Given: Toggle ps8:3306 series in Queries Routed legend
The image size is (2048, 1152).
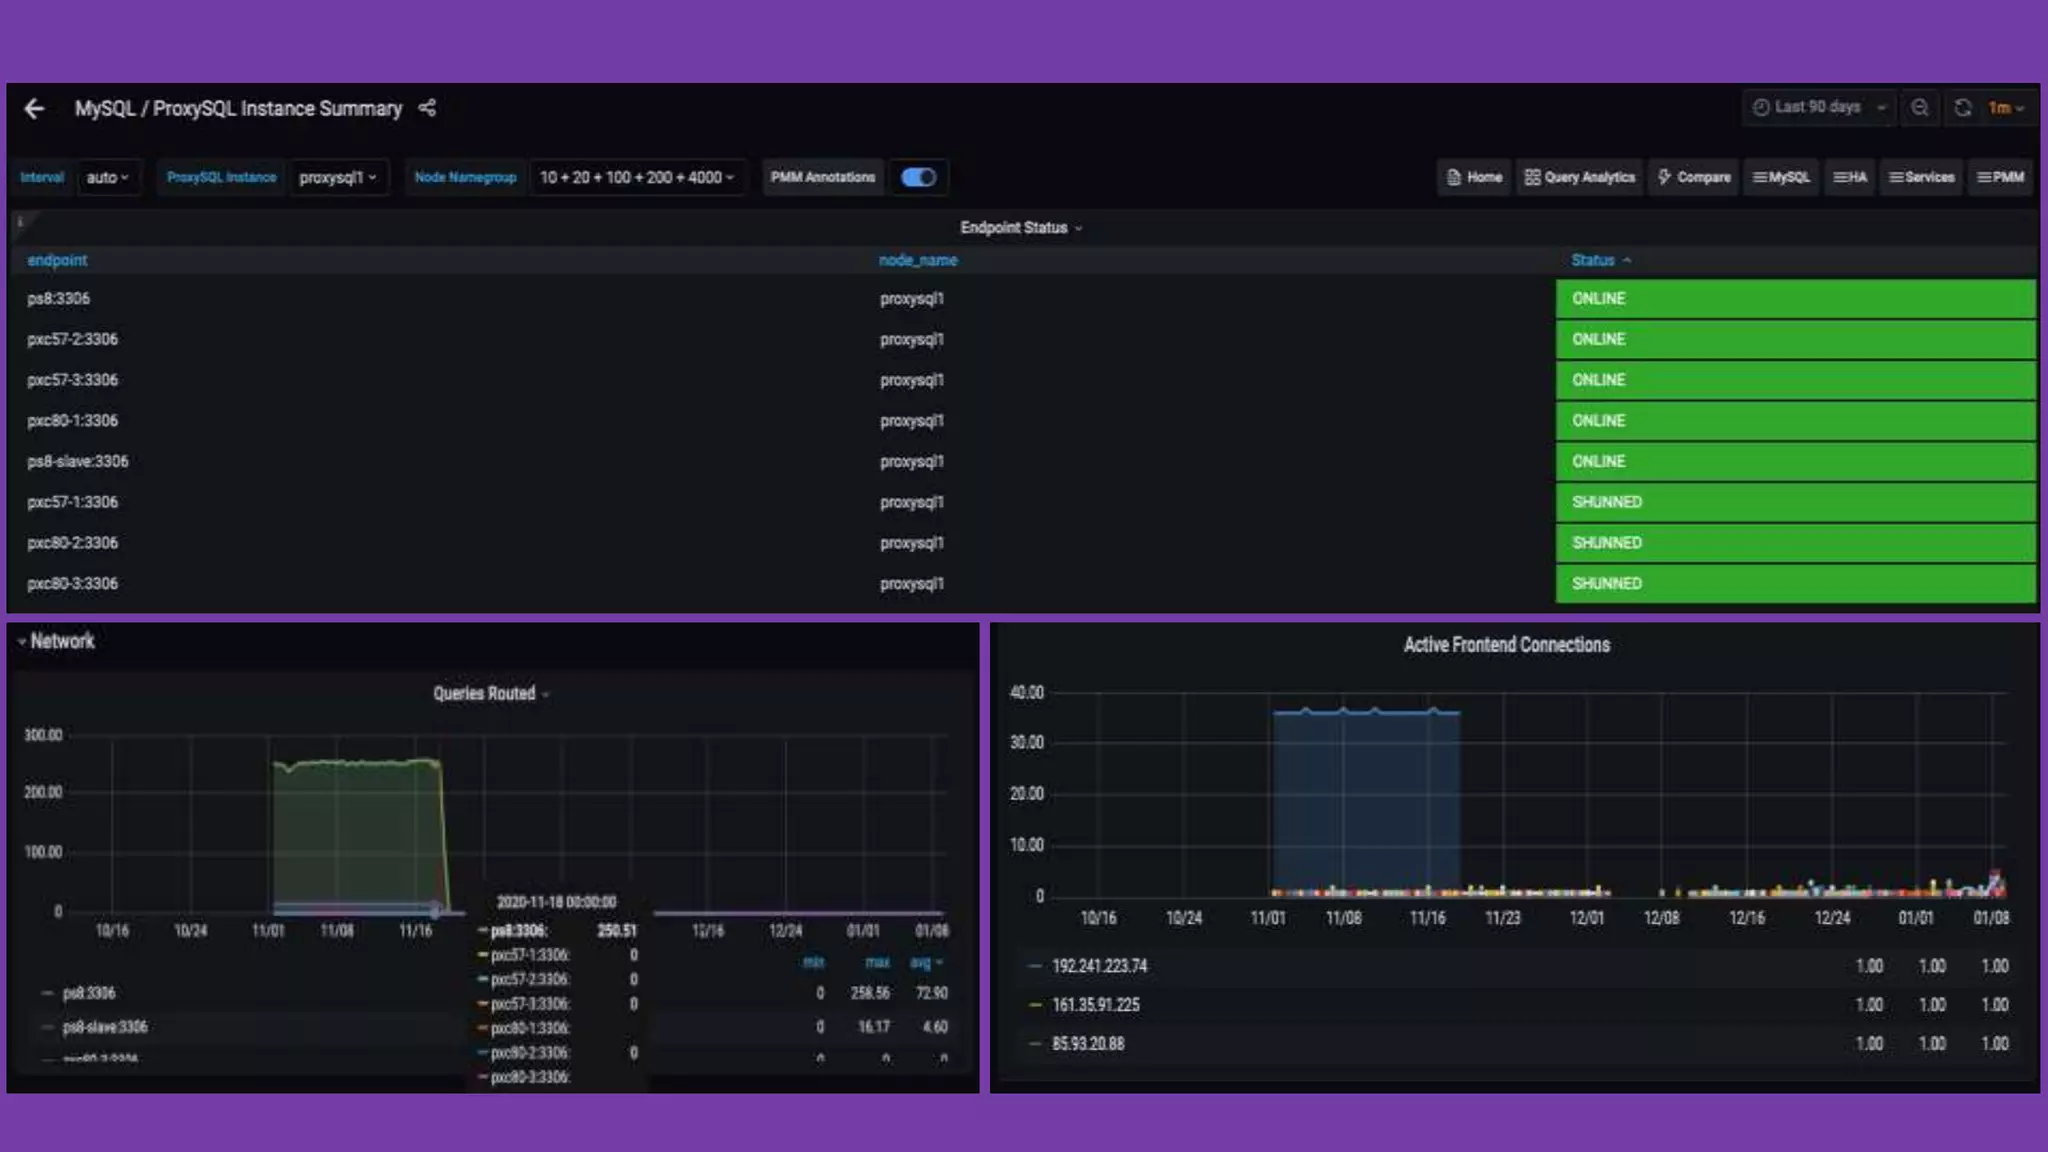Looking at the screenshot, I should click(x=88, y=994).
